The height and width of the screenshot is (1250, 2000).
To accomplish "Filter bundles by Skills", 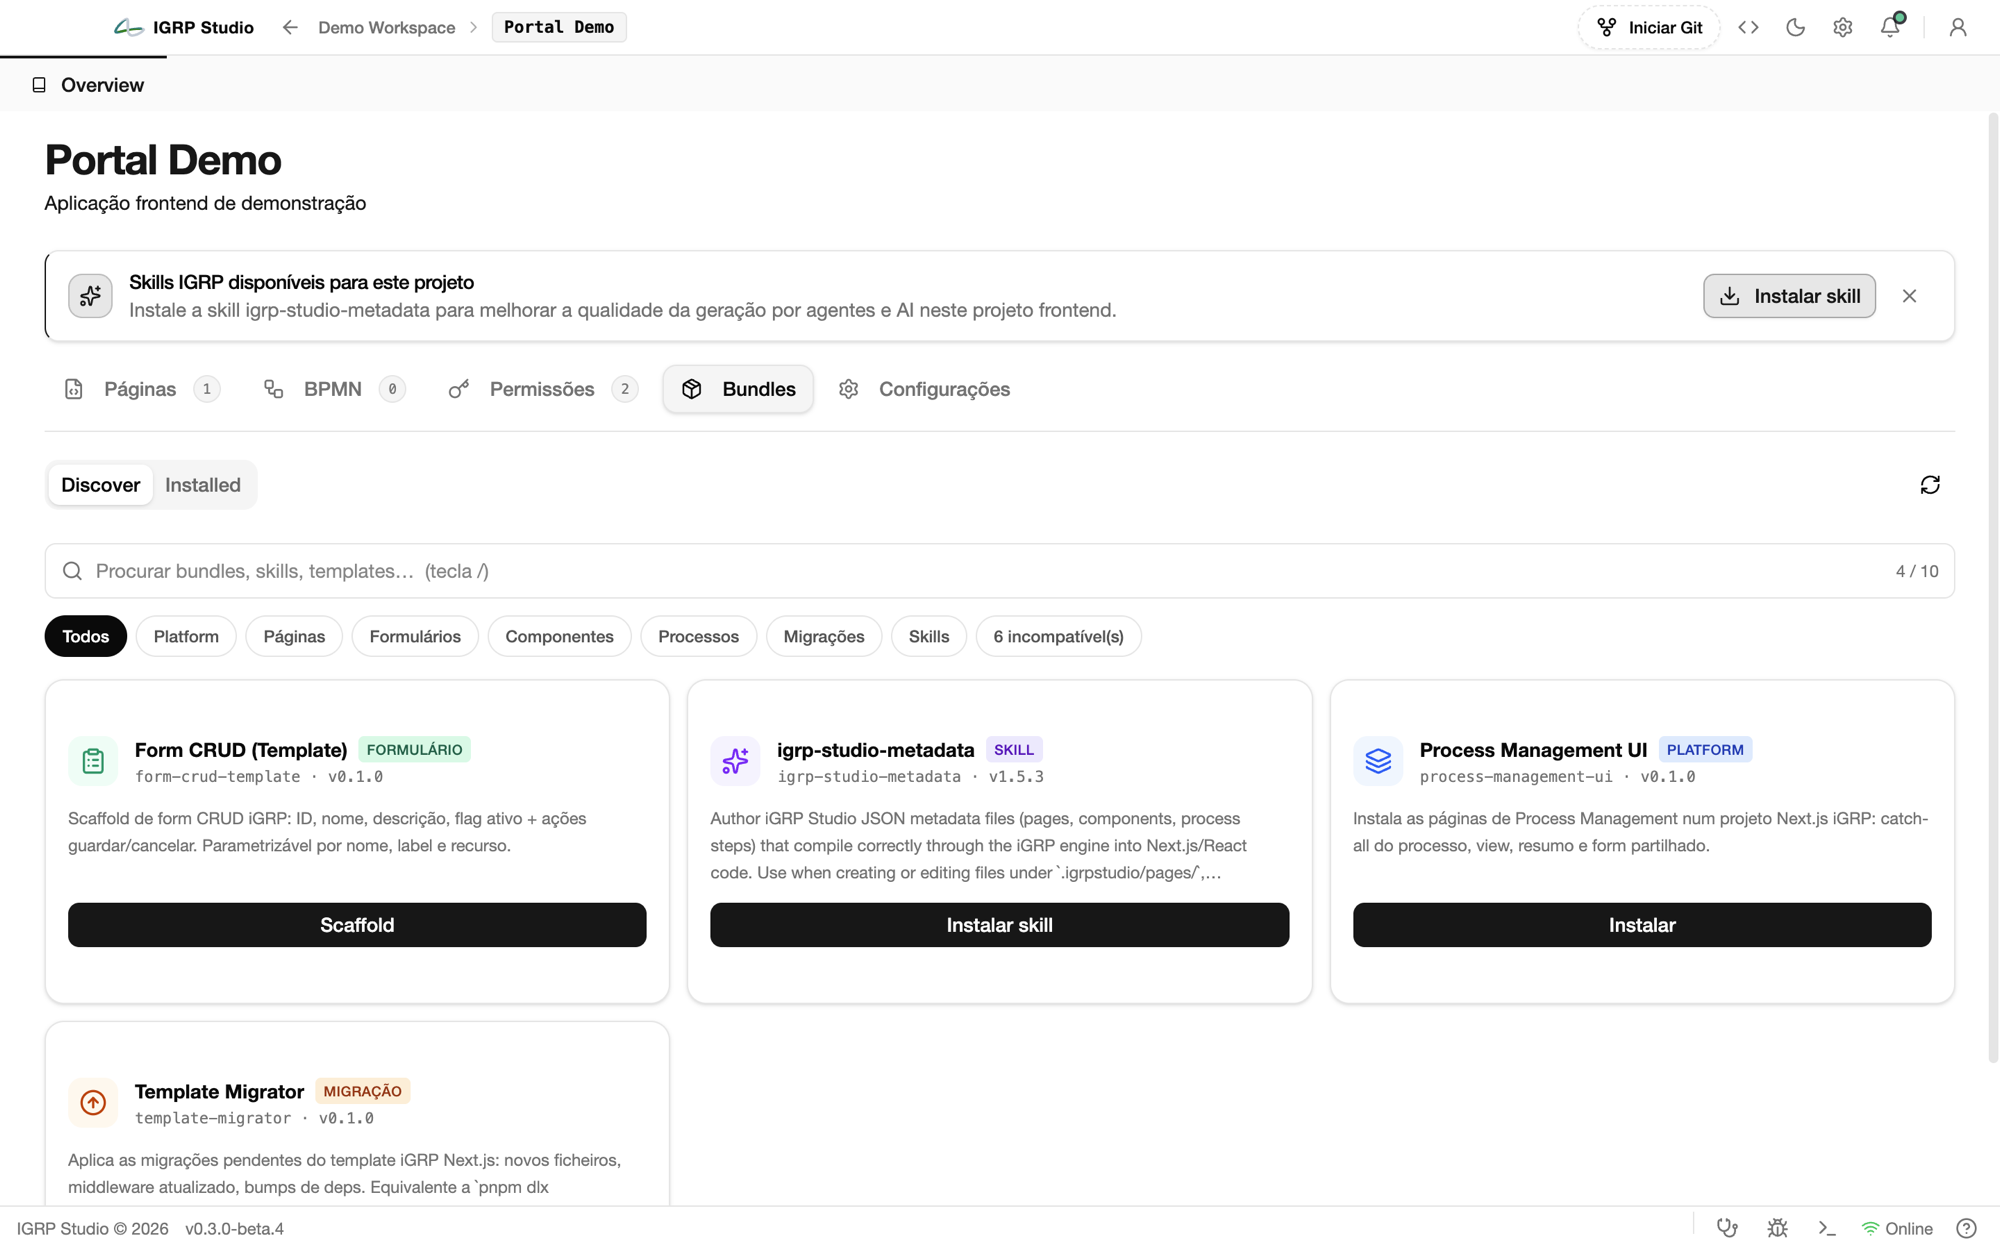I will tap(929, 636).
